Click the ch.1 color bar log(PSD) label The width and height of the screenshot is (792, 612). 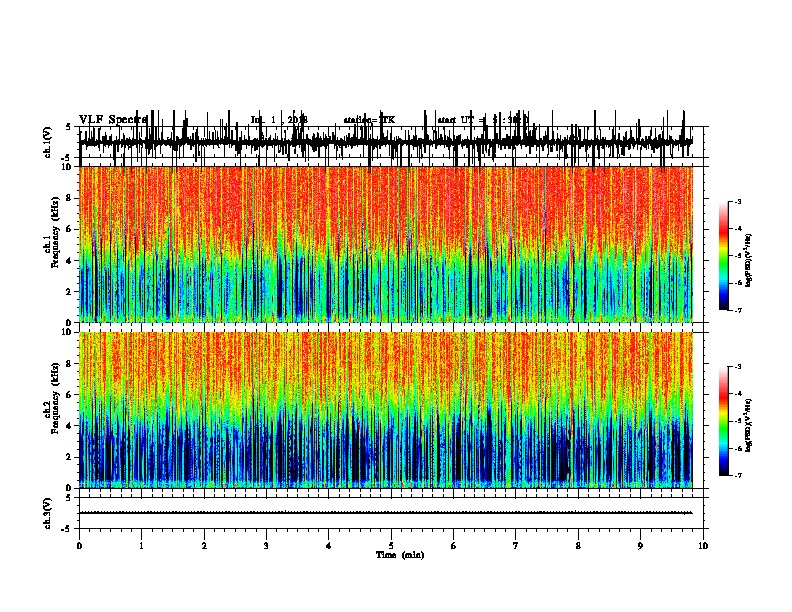[x=748, y=261]
